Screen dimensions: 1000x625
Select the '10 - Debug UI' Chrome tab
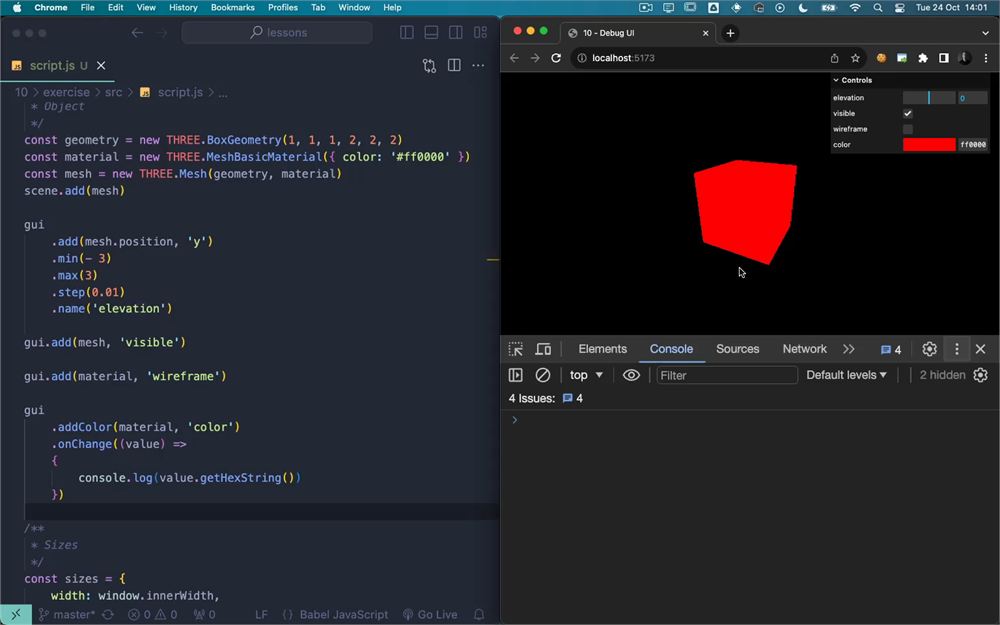click(638, 33)
